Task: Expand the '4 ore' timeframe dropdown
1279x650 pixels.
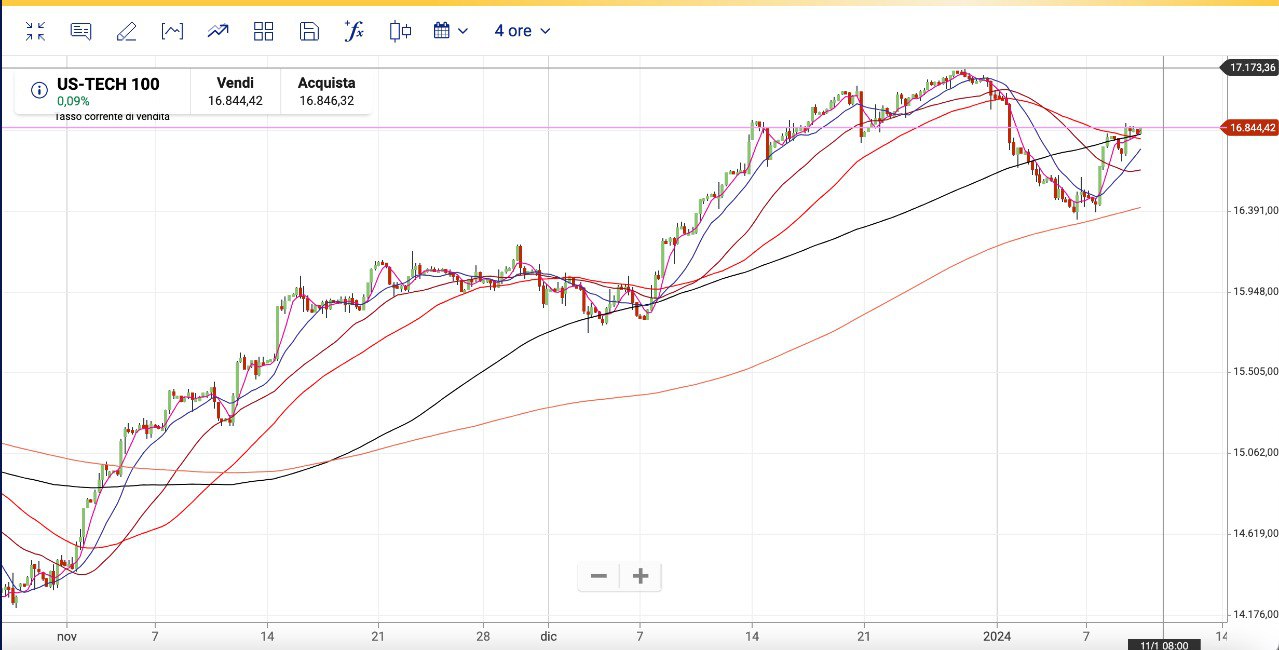Action: [x=522, y=31]
